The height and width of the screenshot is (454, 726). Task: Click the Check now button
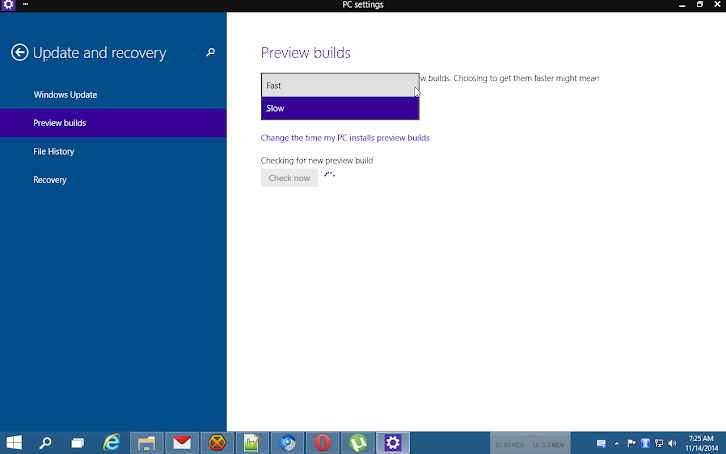(x=289, y=178)
